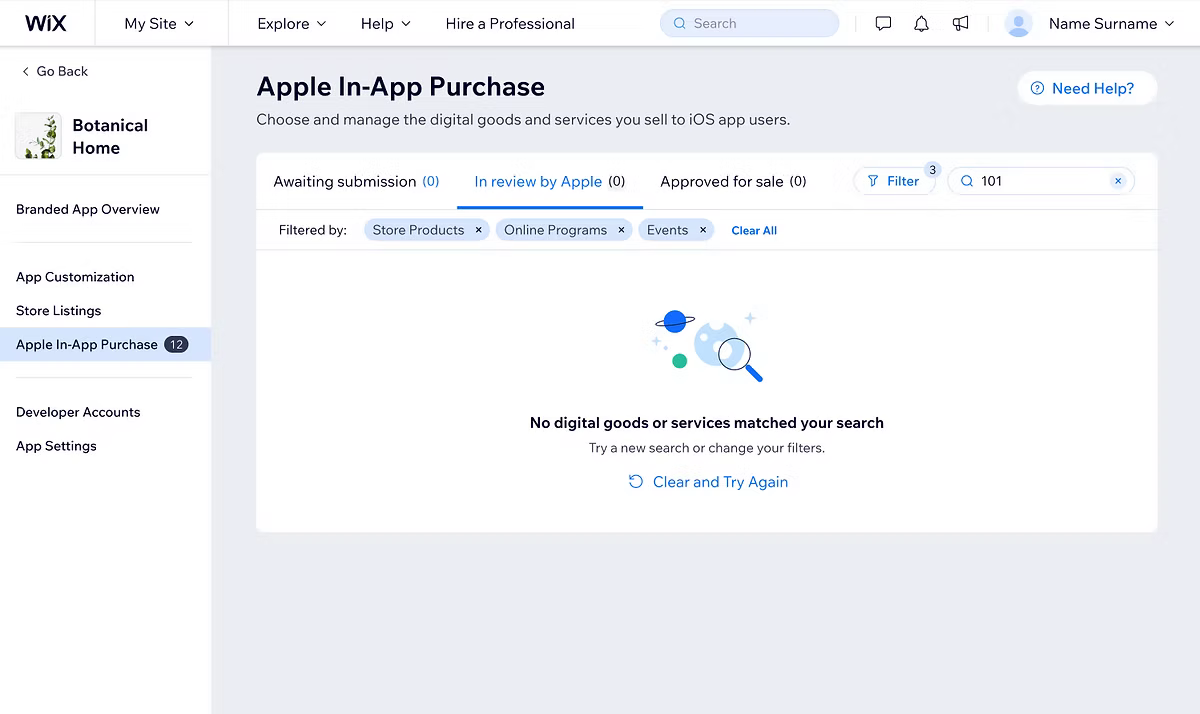The height and width of the screenshot is (714, 1200).
Task: Open the Name Surname account menu
Action: point(1111,23)
